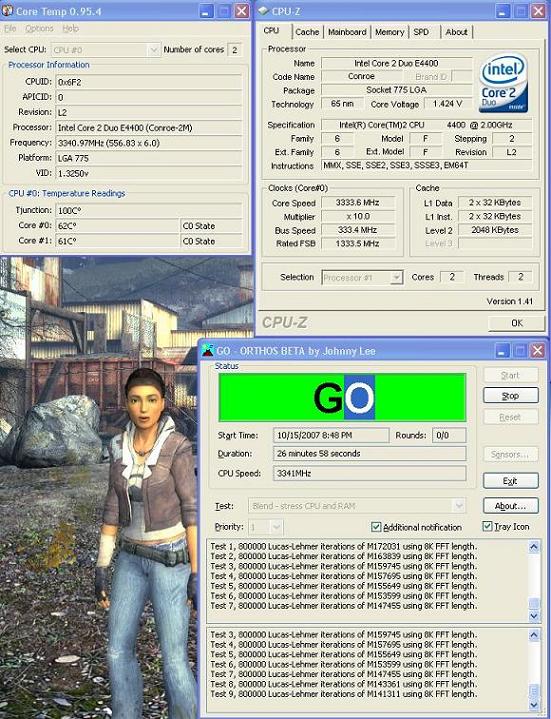Minimize the ORTHOS window
551x719 pixels.
tap(502, 351)
